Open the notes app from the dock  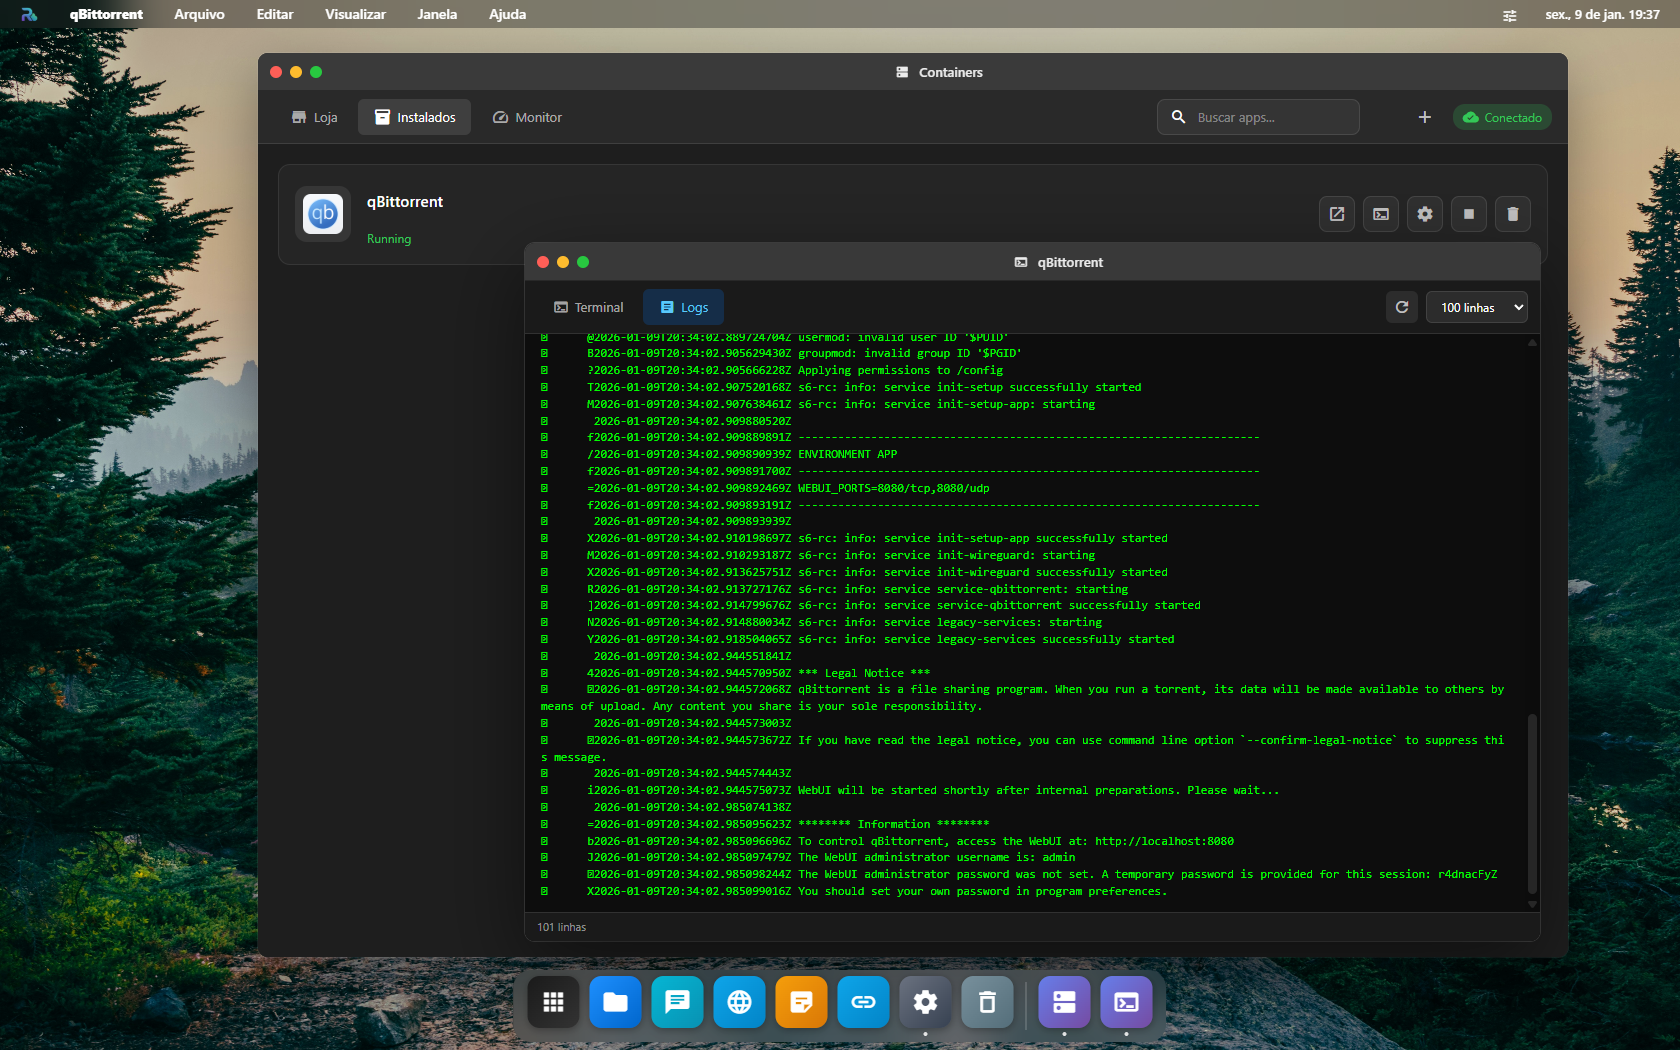tap(800, 1001)
